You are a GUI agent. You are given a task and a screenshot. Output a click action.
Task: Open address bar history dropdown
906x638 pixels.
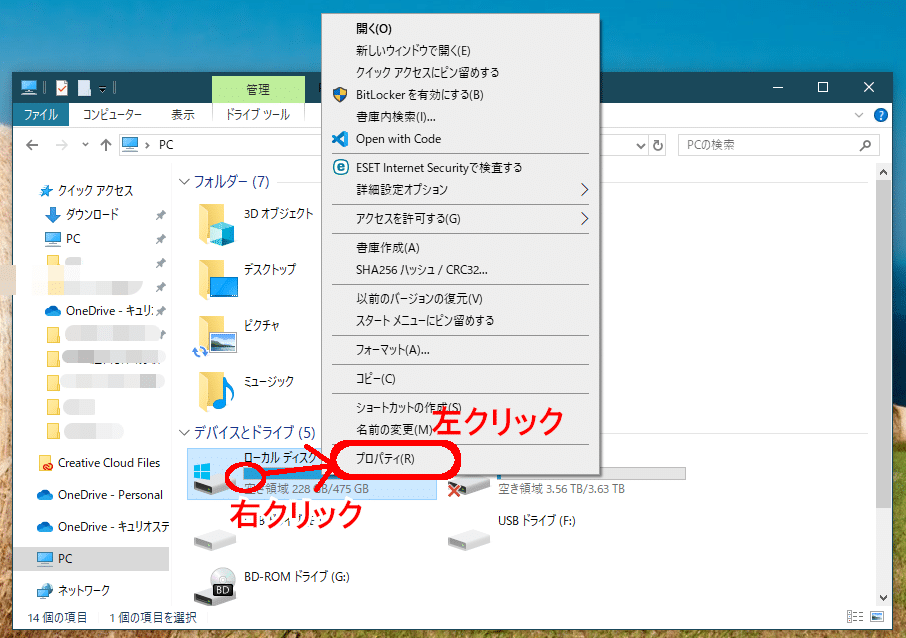[x=641, y=146]
